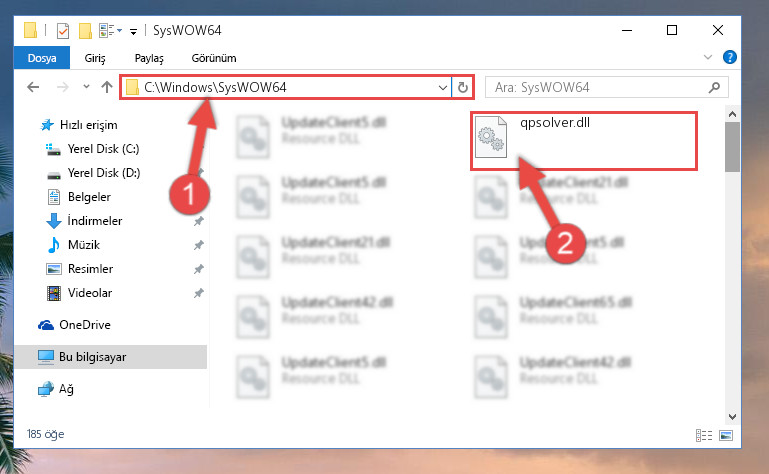The width and height of the screenshot is (769, 474).
Task: Refresh the SysWOW64 folder view
Action: click(x=462, y=88)
